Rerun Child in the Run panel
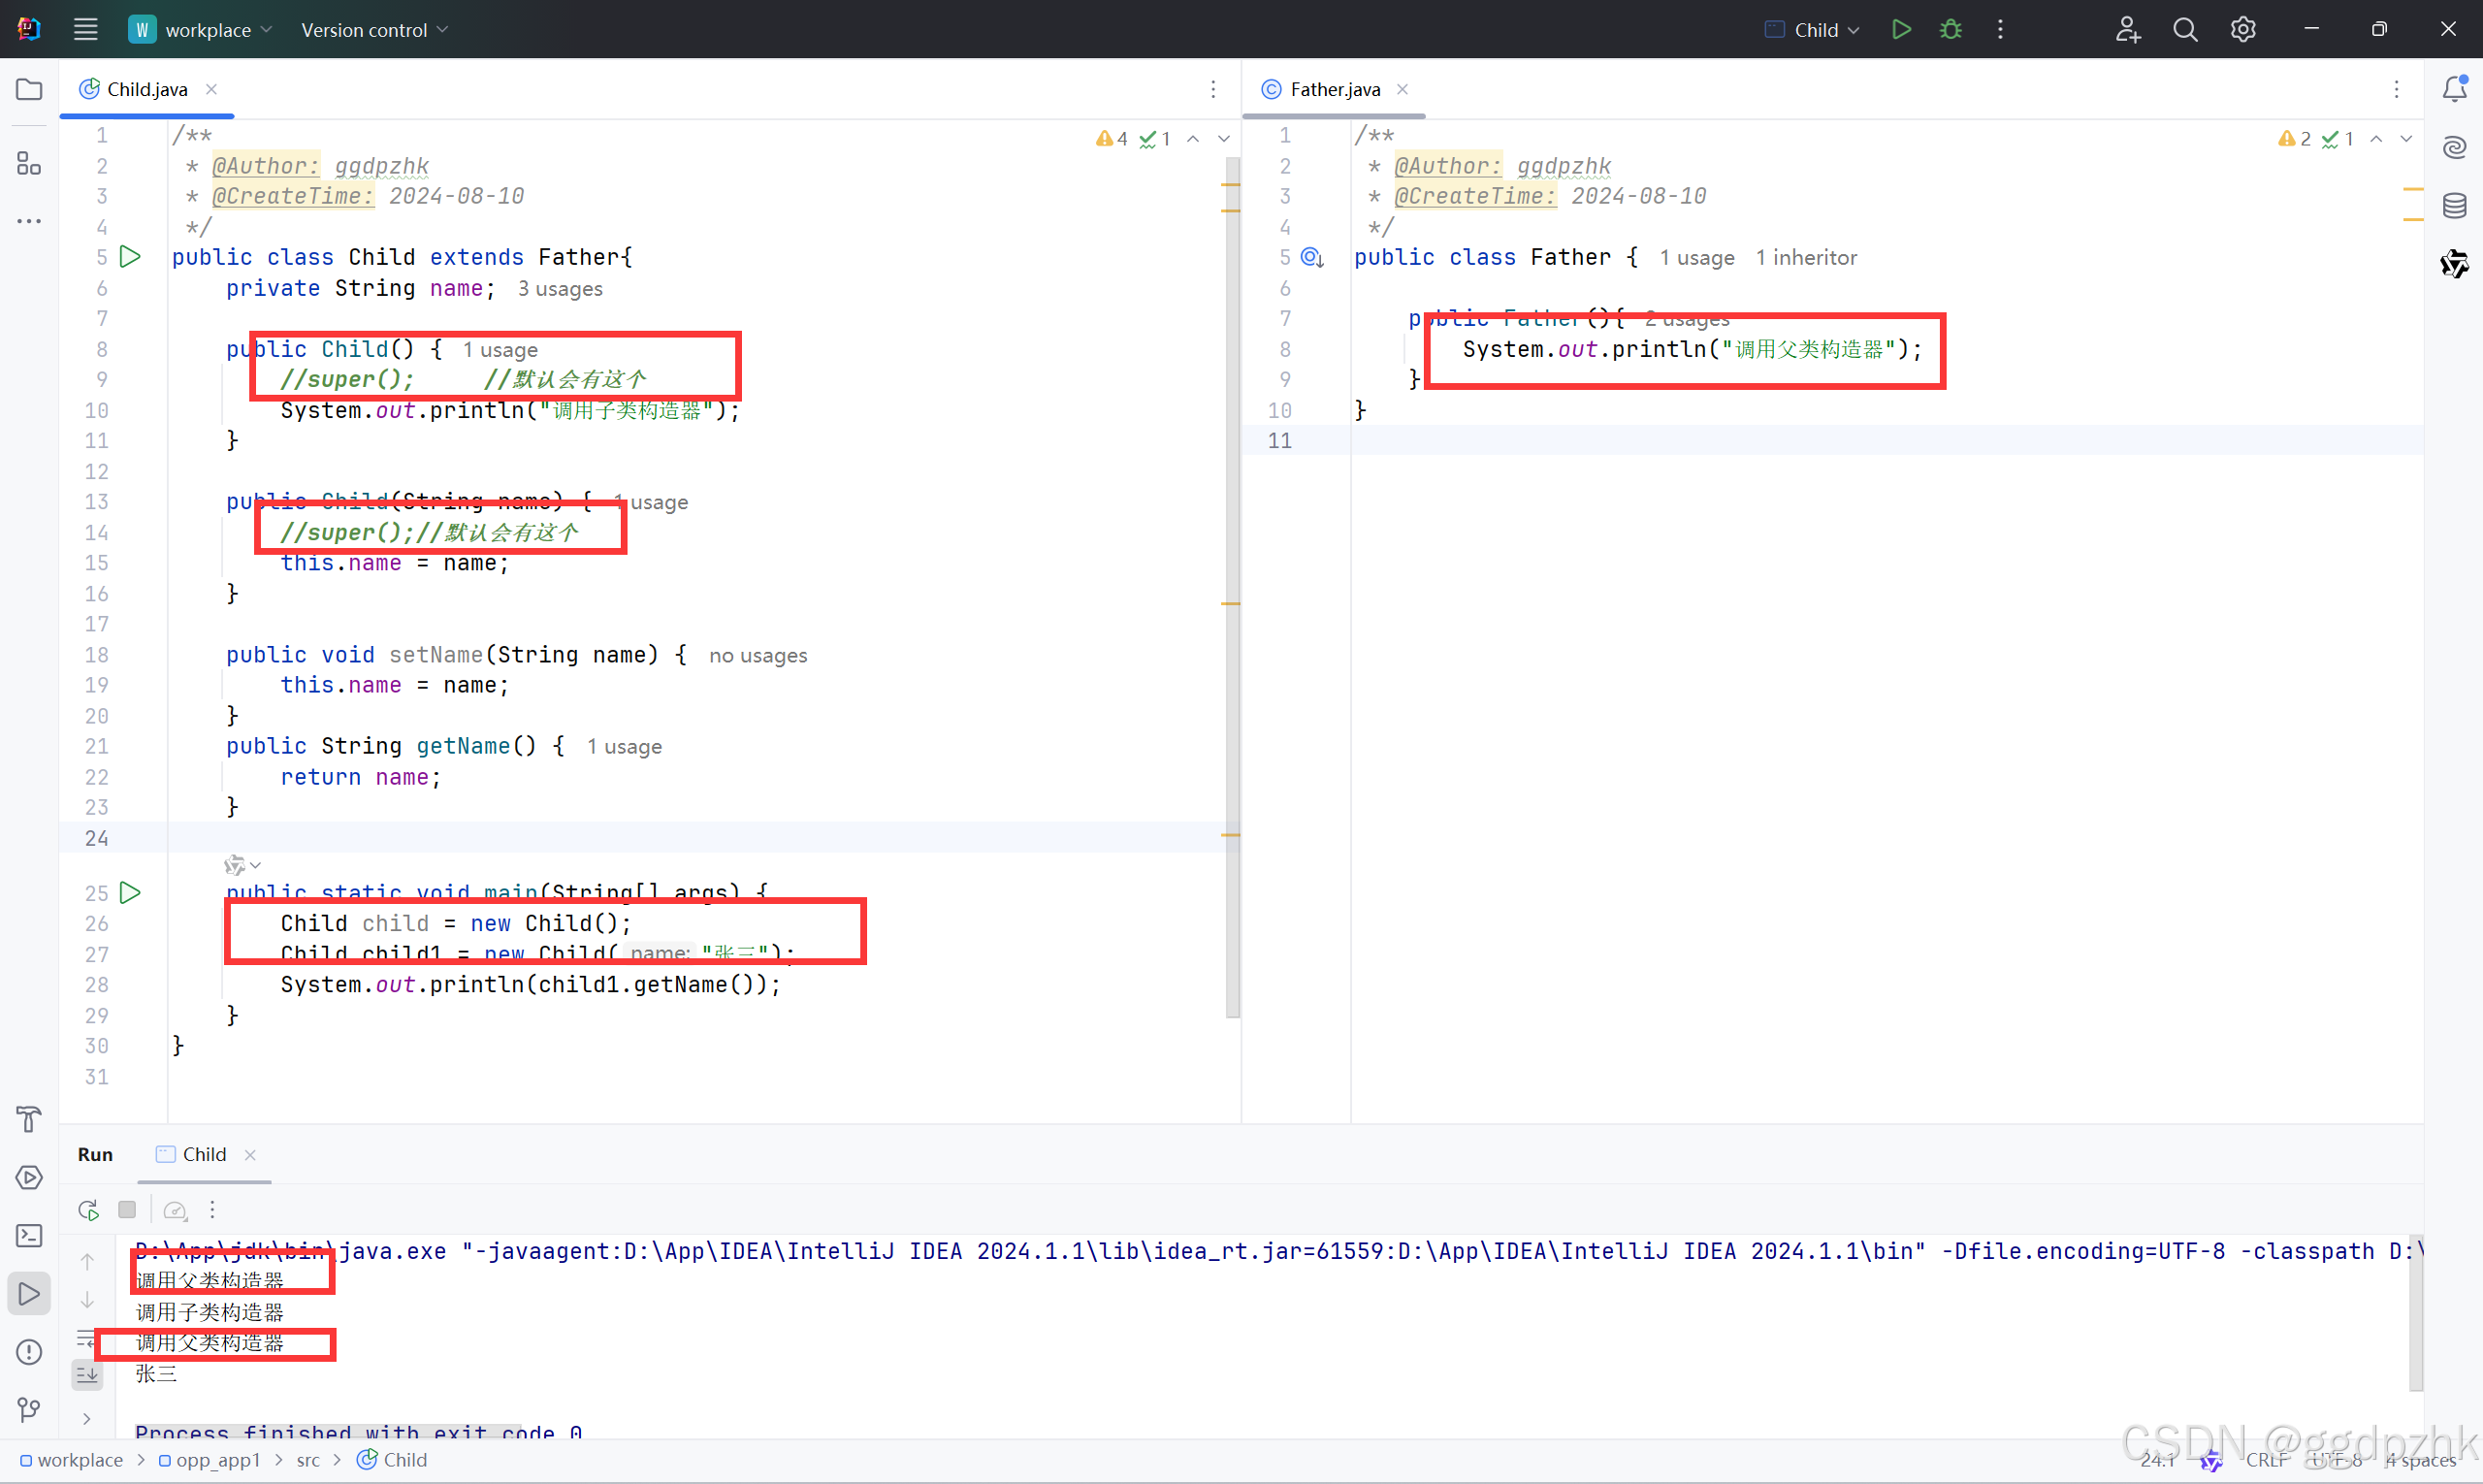 click(88, 1210)
